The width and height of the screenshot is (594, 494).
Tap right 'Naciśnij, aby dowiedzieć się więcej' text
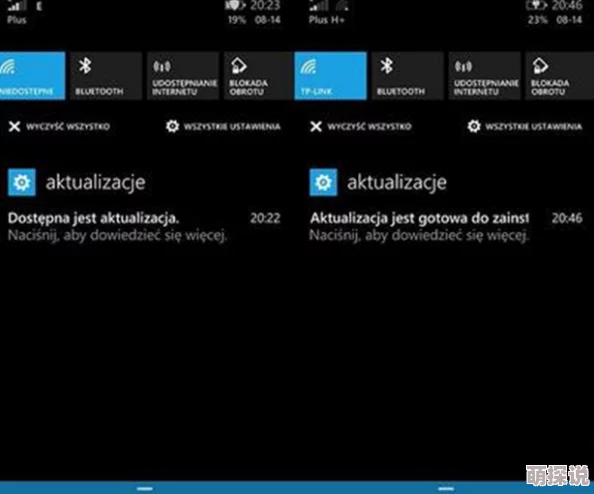[x=419, y=236]
